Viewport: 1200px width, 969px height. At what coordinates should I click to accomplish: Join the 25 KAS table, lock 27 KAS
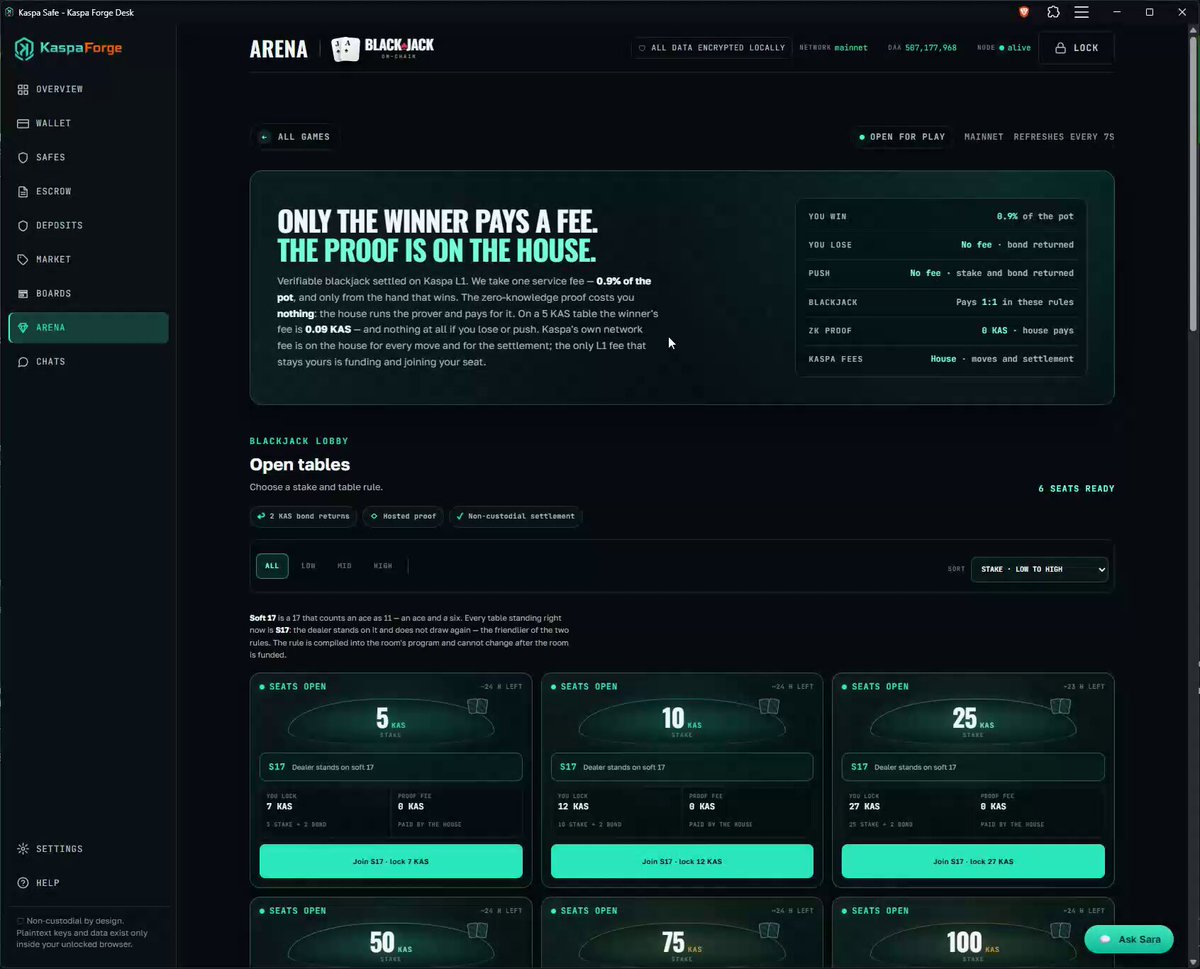point(973,861)
